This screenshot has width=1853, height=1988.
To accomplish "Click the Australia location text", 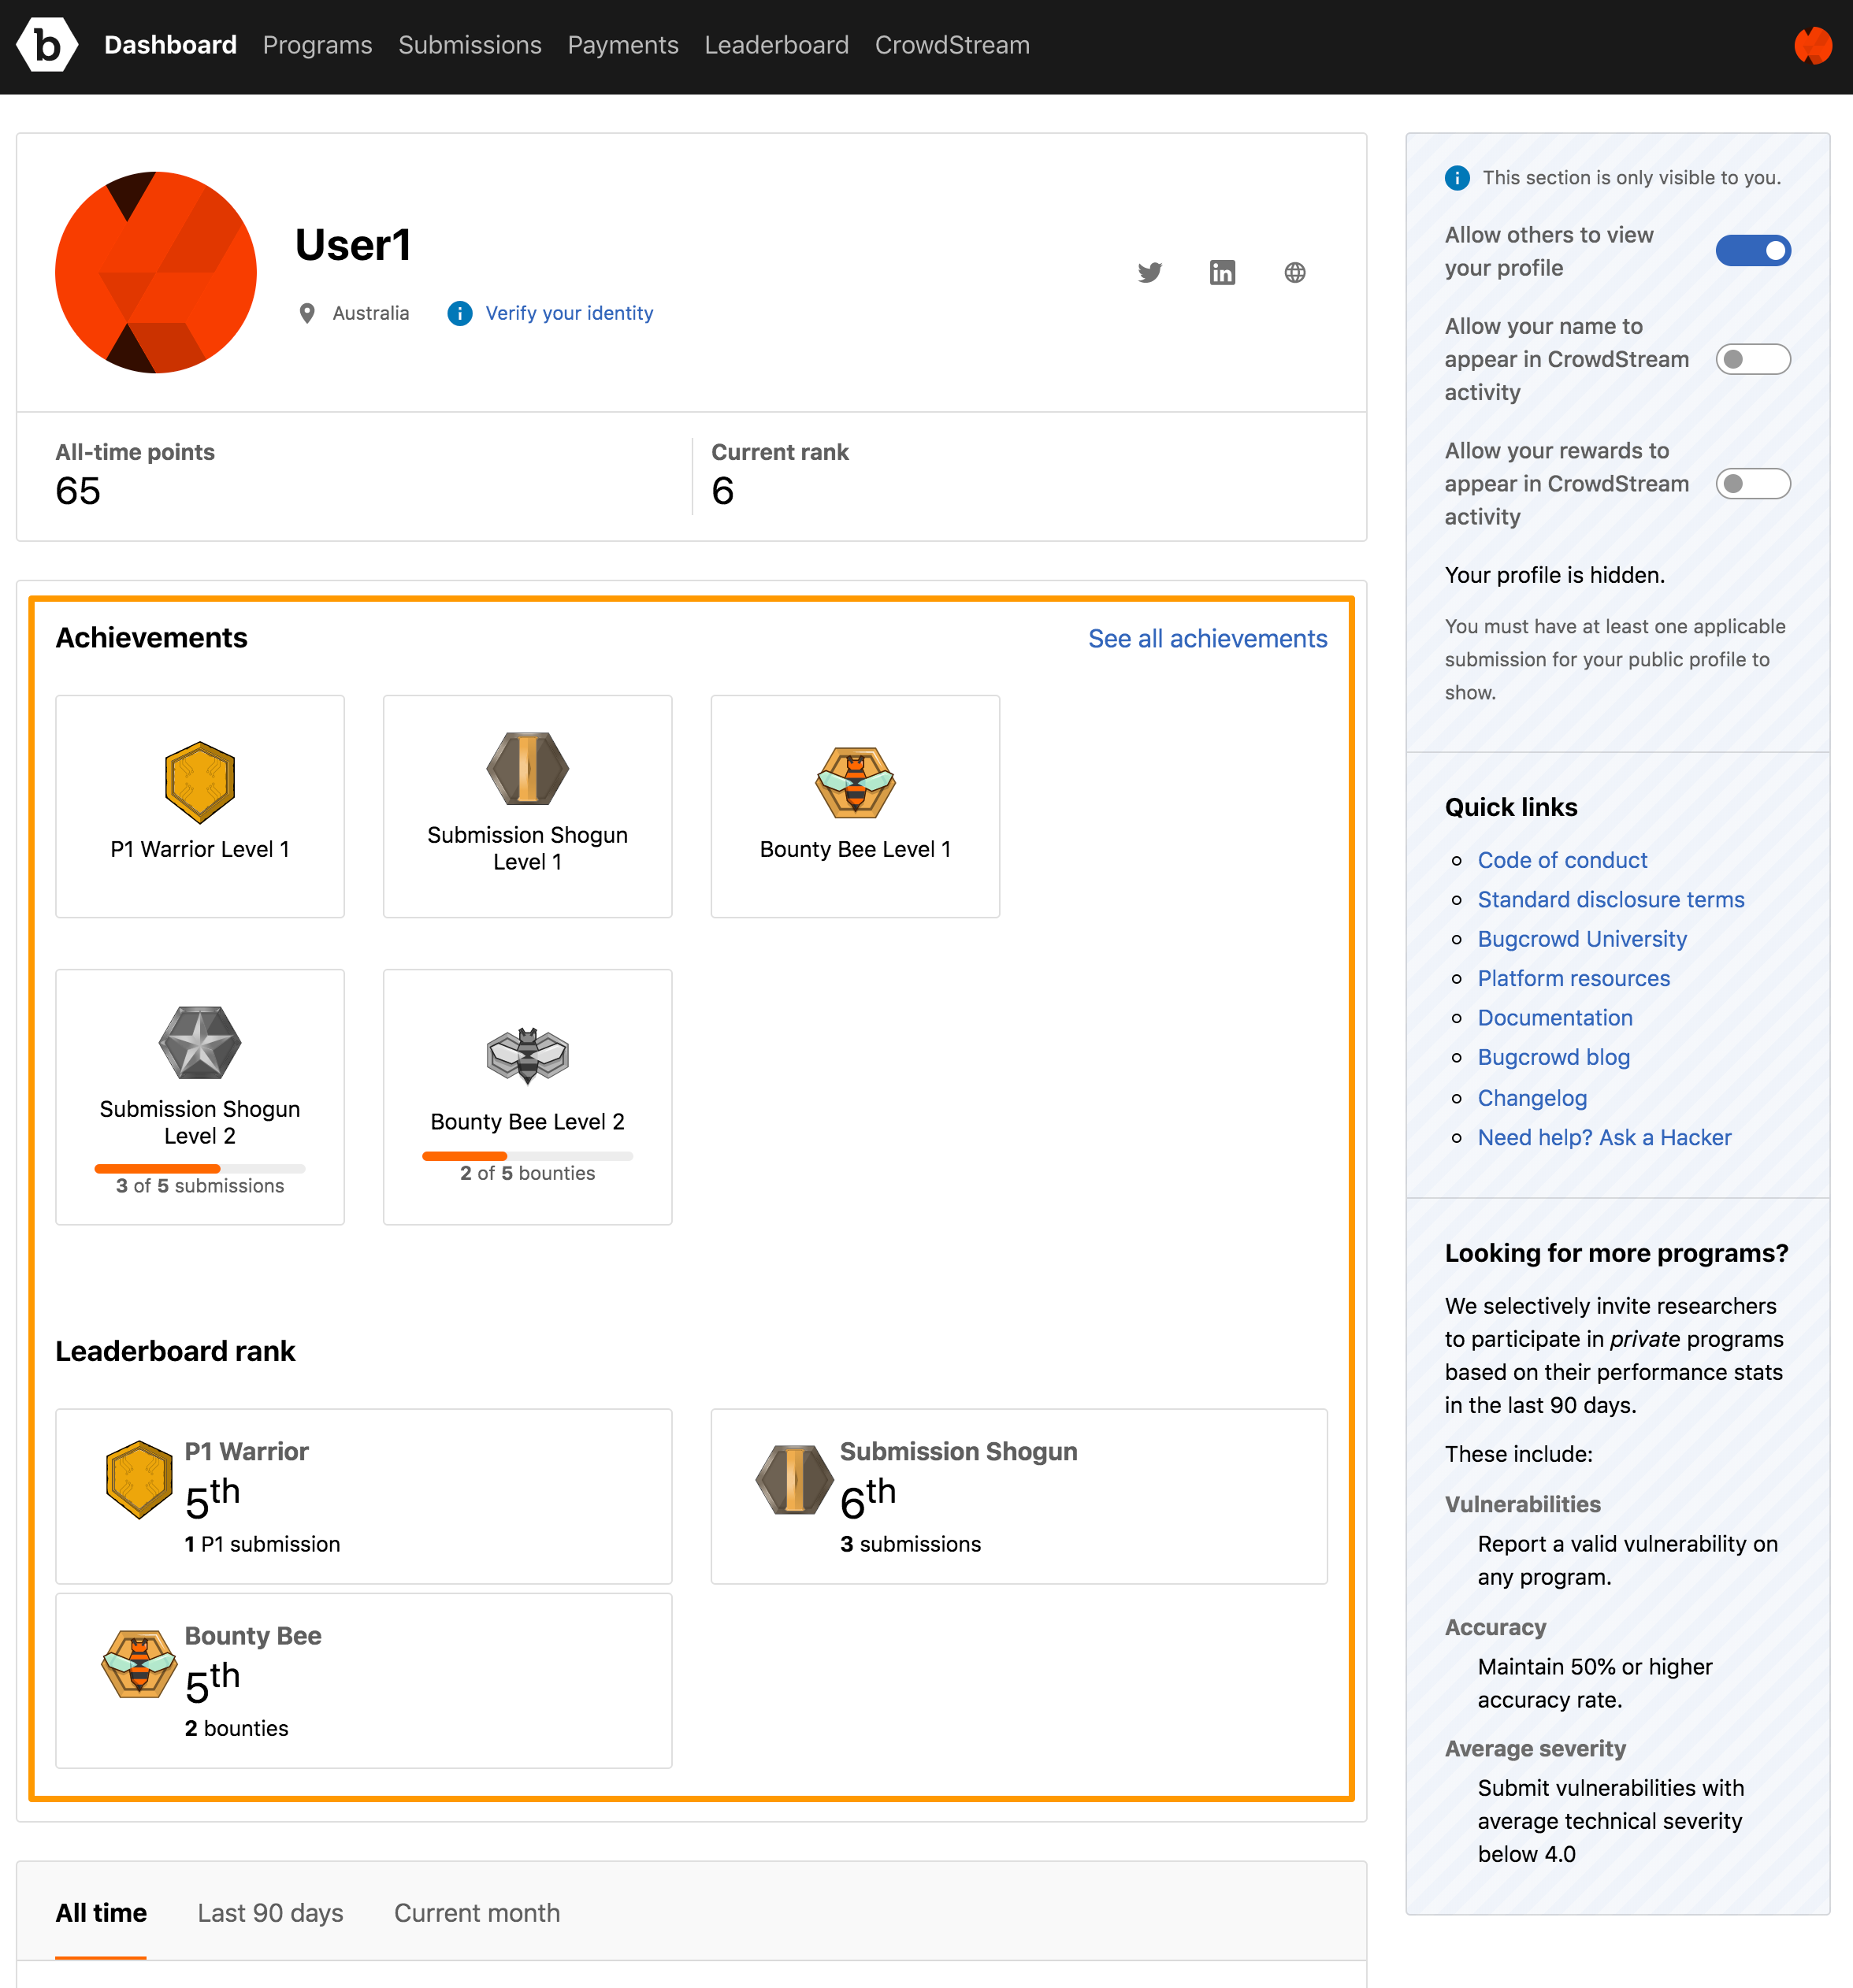I will 371,313.
